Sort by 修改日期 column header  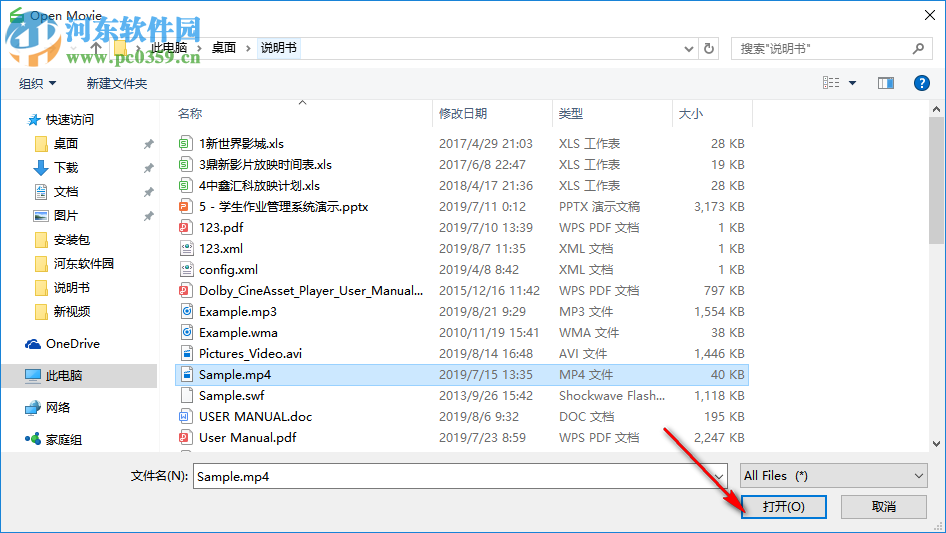(x=463, y=113)
